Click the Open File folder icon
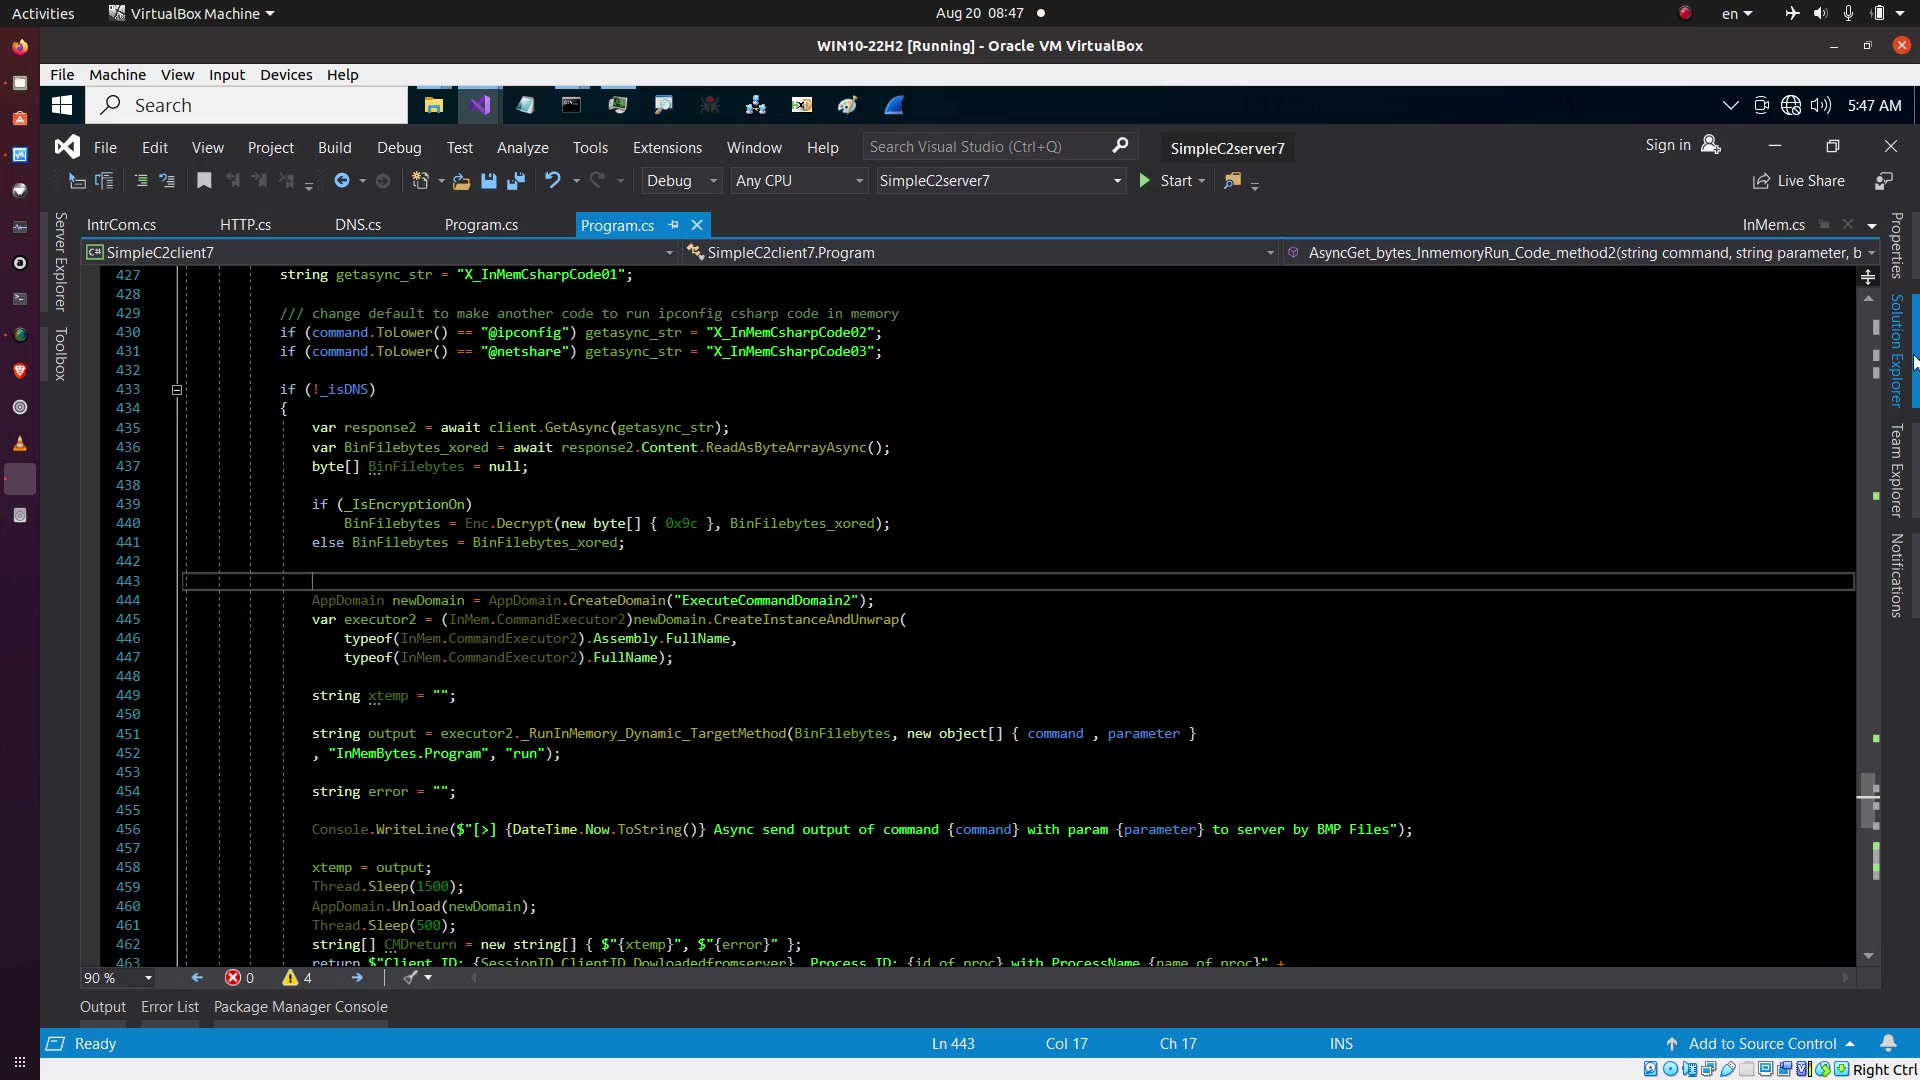This screenshot has width=1920, height=1080. tap(461, 181)
